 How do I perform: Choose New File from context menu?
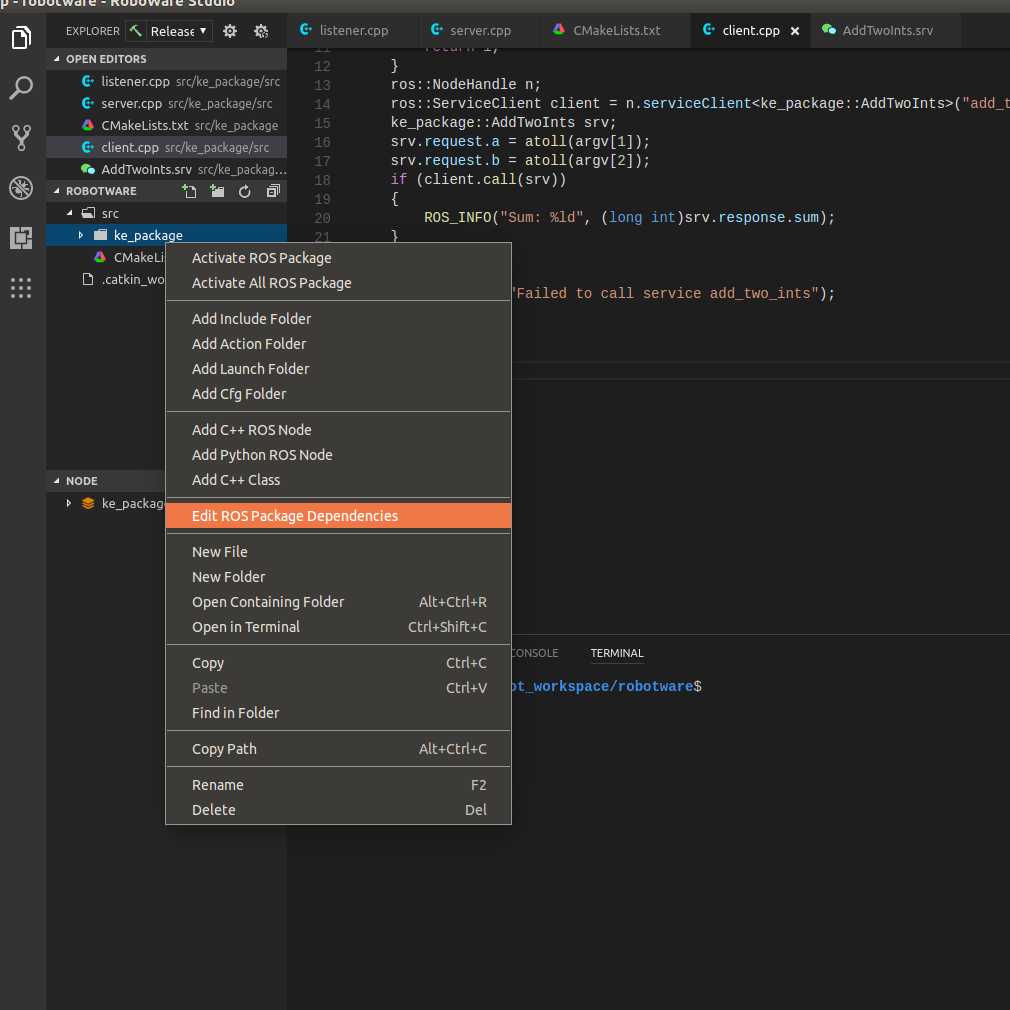338,552
